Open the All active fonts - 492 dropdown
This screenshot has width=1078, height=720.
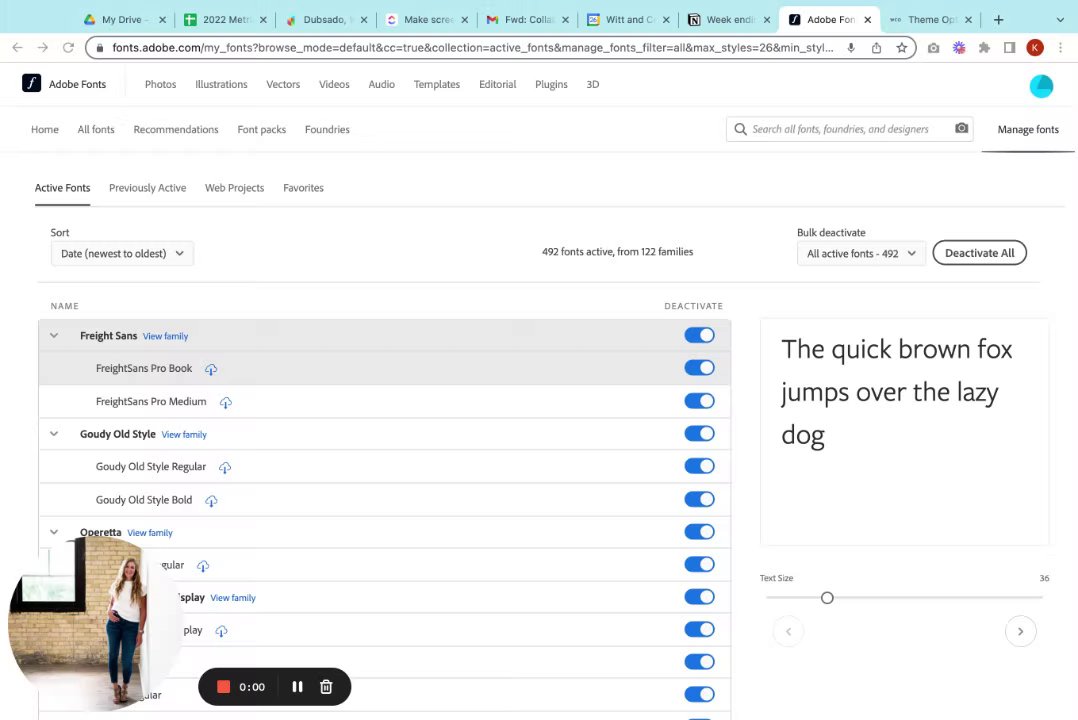pos(861,253)
